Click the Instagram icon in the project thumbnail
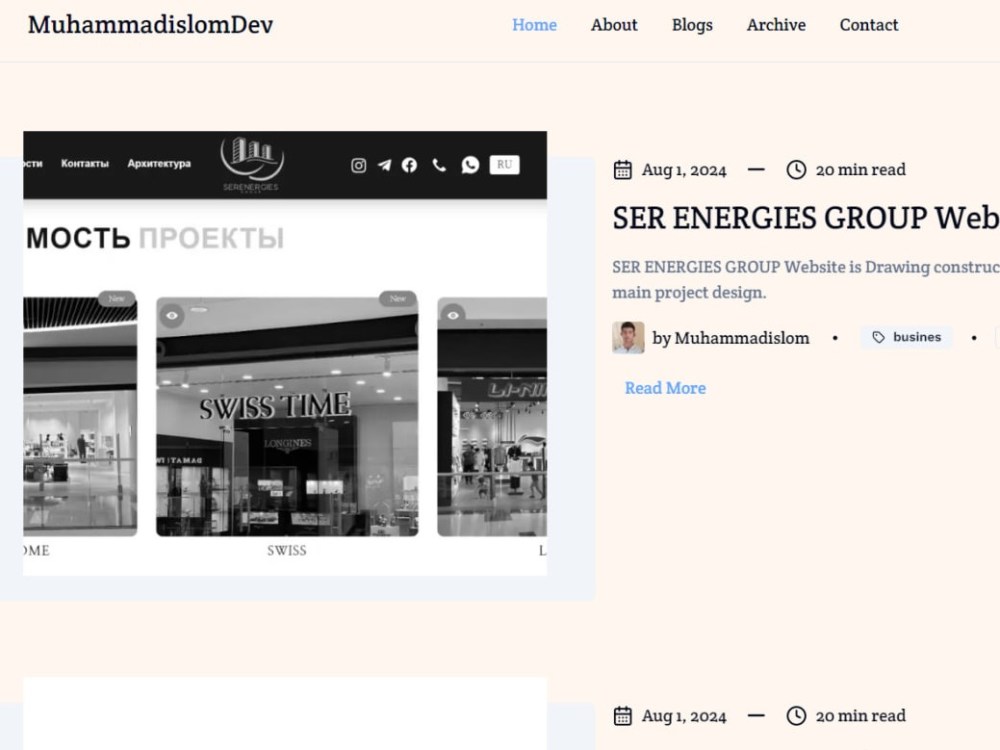This screenshot has height=750, width=1000. (358, 165)
